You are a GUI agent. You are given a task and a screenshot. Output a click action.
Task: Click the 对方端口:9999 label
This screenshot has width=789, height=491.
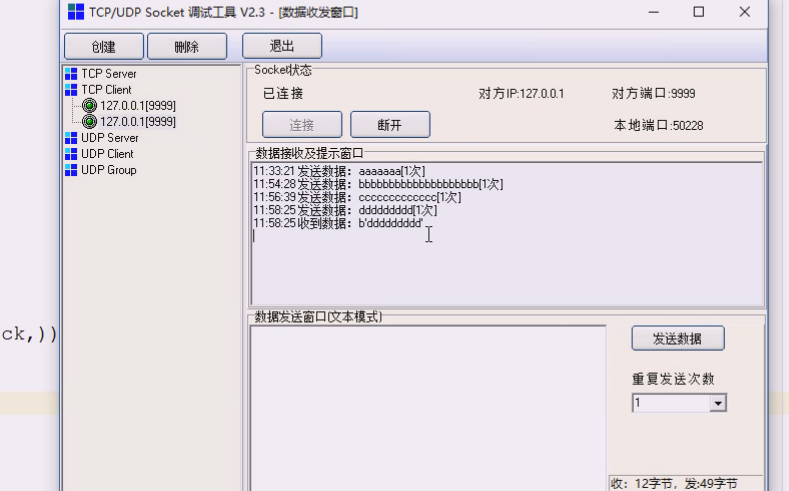(x=654, y=94)
